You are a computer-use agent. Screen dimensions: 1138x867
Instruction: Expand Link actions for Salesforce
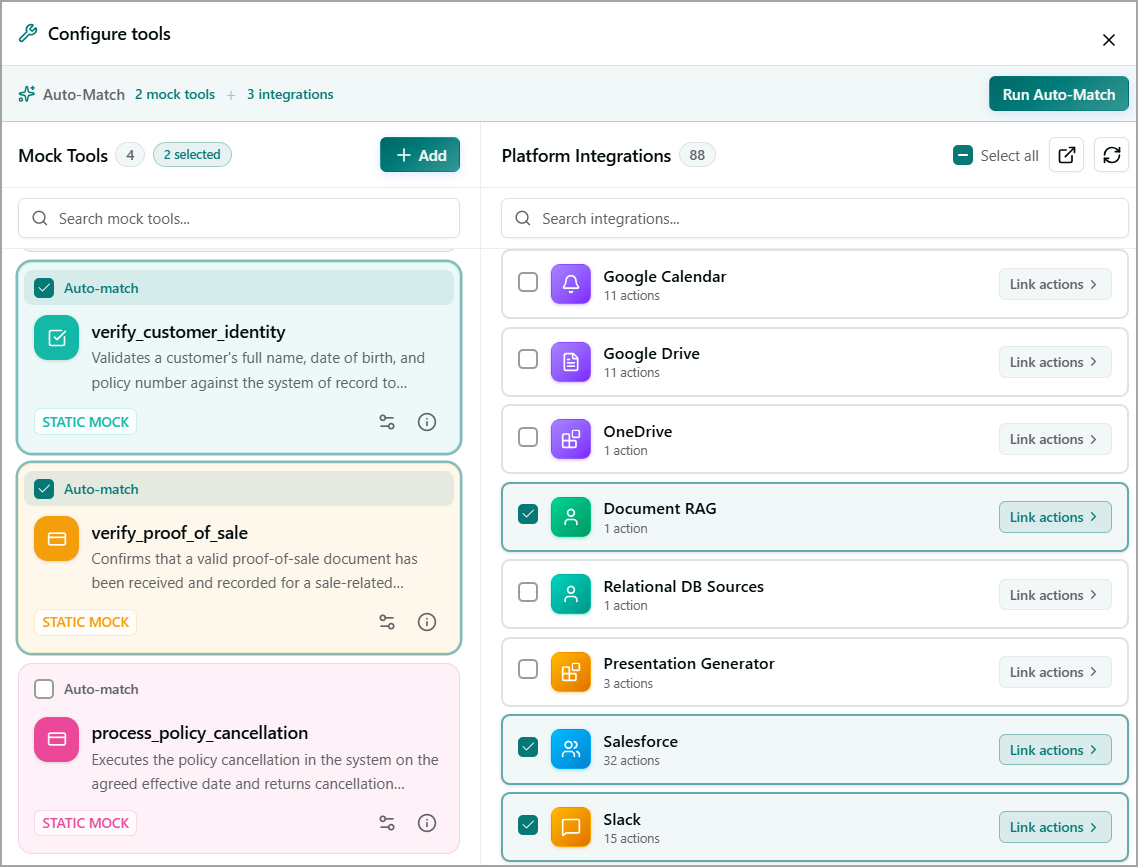pyautogui.click(x=1055, y=750)
